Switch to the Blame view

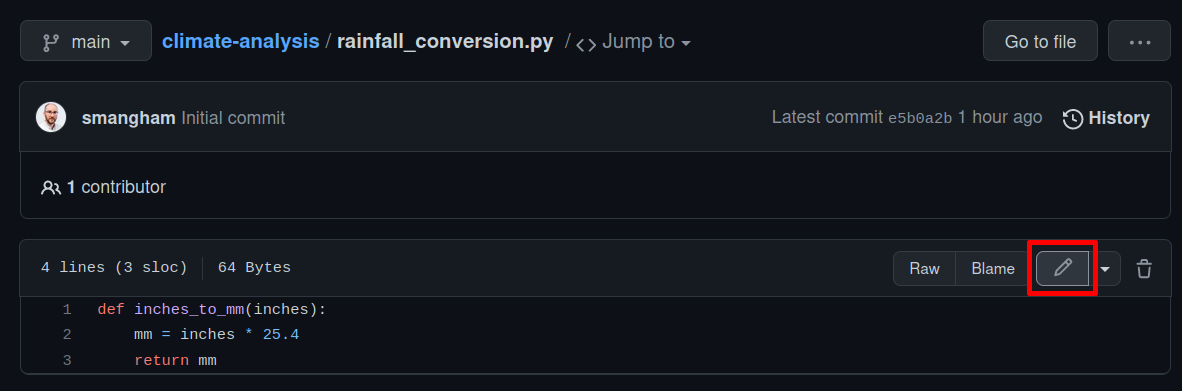point(993,268)
